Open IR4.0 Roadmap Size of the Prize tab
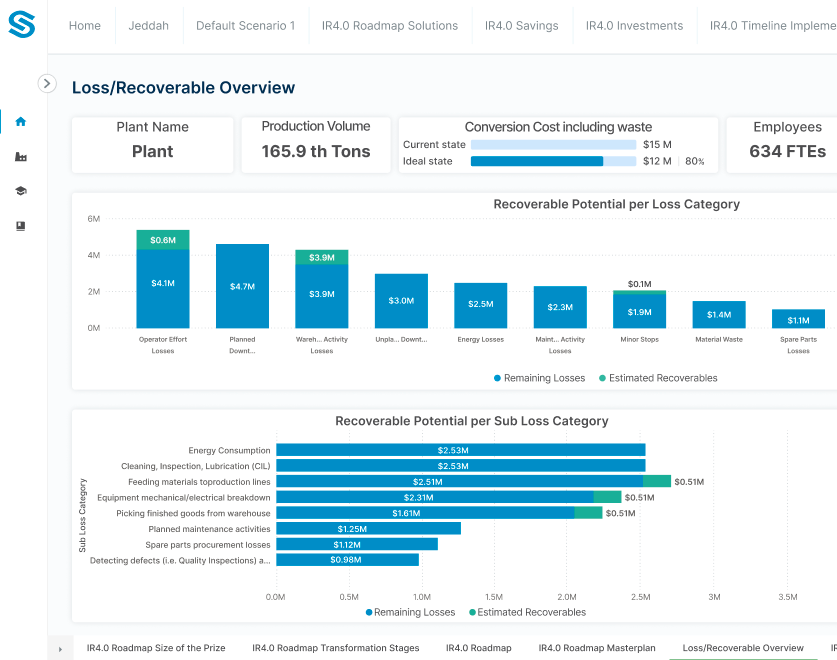This screenshot has width=837, height=660. pos(156,648)
